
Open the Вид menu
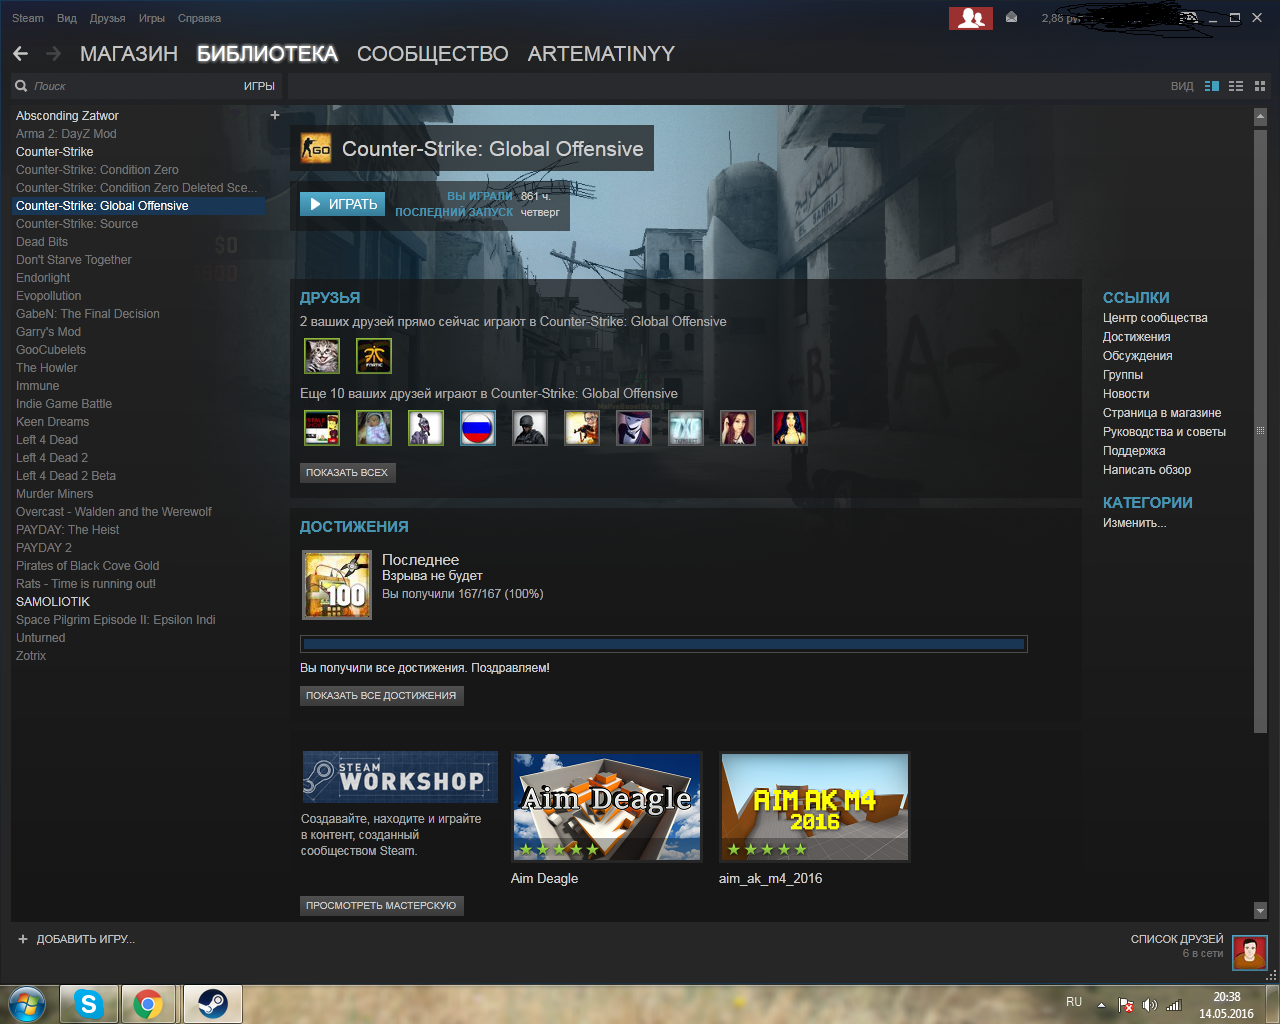pyautogui.click(x=67, y=18)
